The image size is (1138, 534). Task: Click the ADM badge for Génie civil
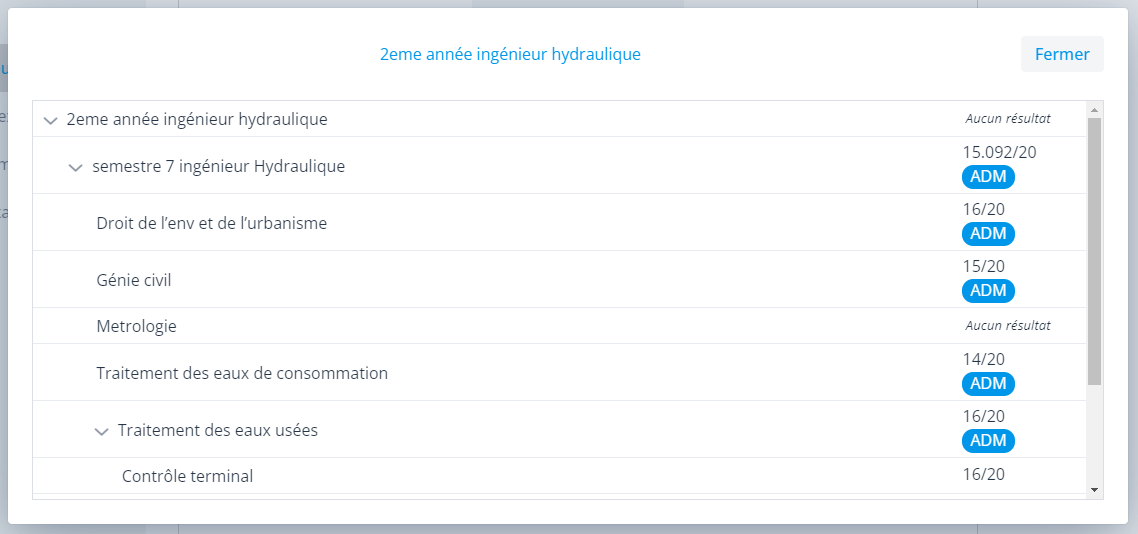click(x=988, y=291)
